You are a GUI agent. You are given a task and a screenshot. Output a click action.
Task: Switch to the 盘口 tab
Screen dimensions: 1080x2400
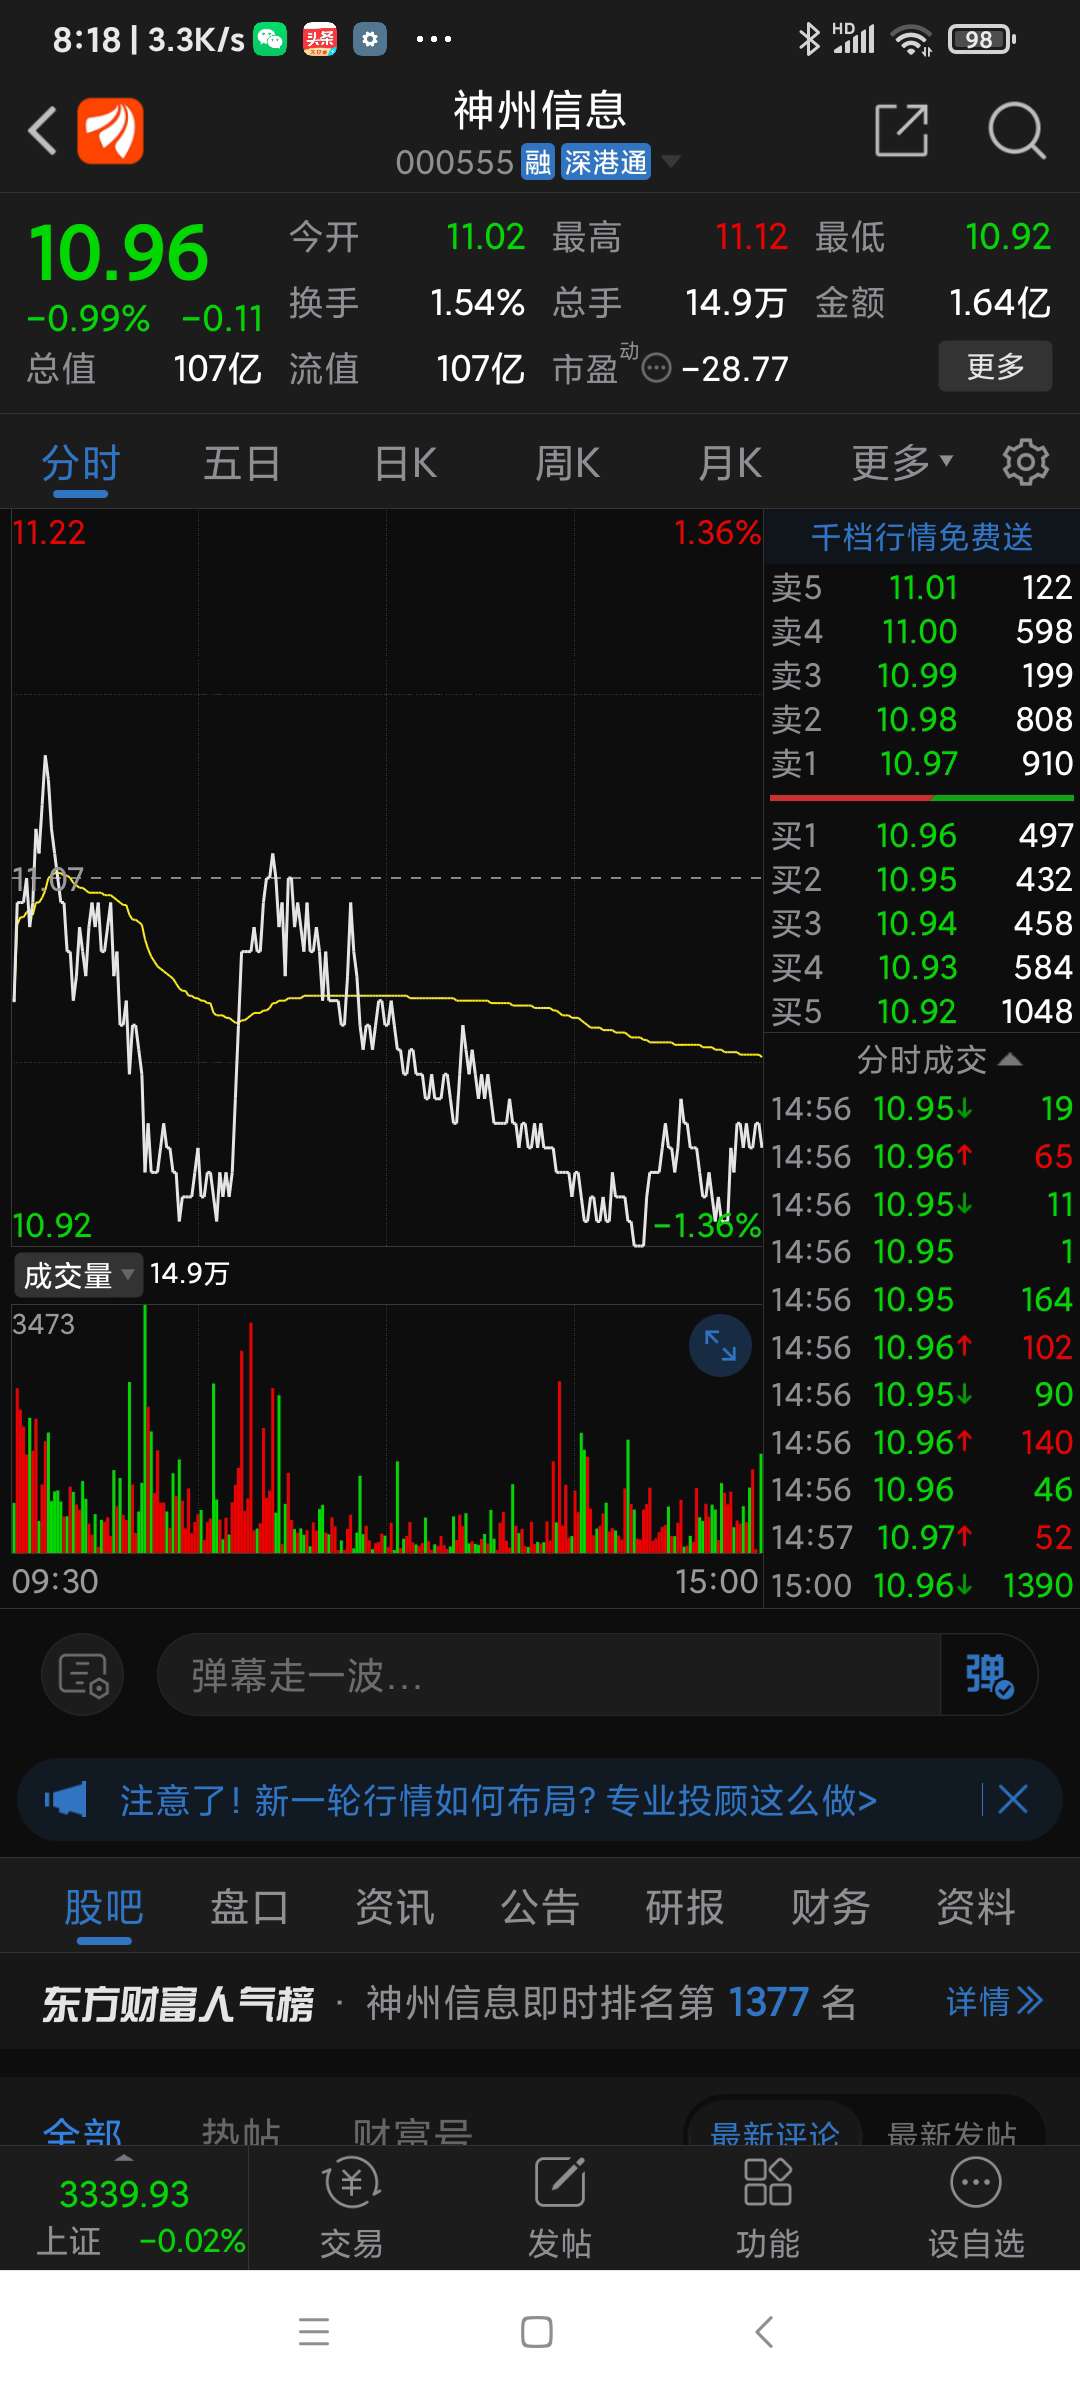(x=249, y=1907)
